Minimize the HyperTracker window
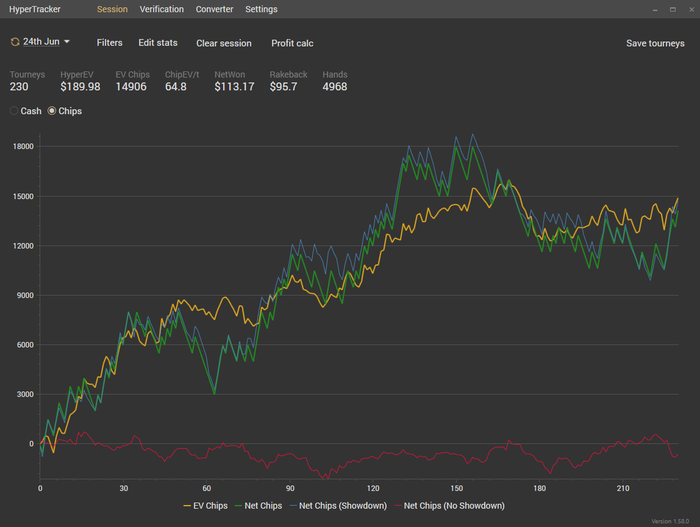The image size is (700, 527). (x=655, y=10)
